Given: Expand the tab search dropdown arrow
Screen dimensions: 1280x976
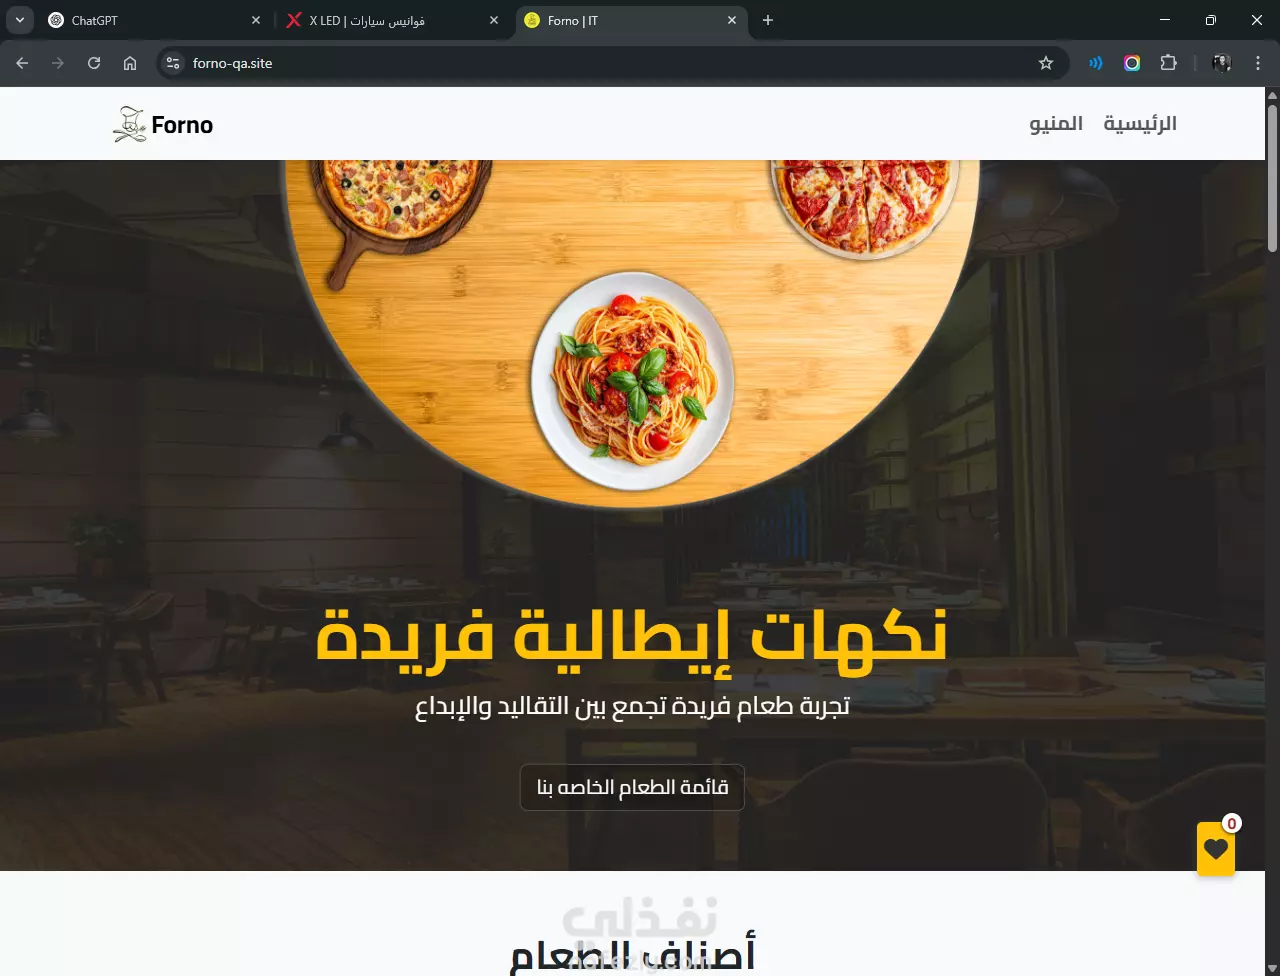Looking at the screenshot, I should [19, 20].
